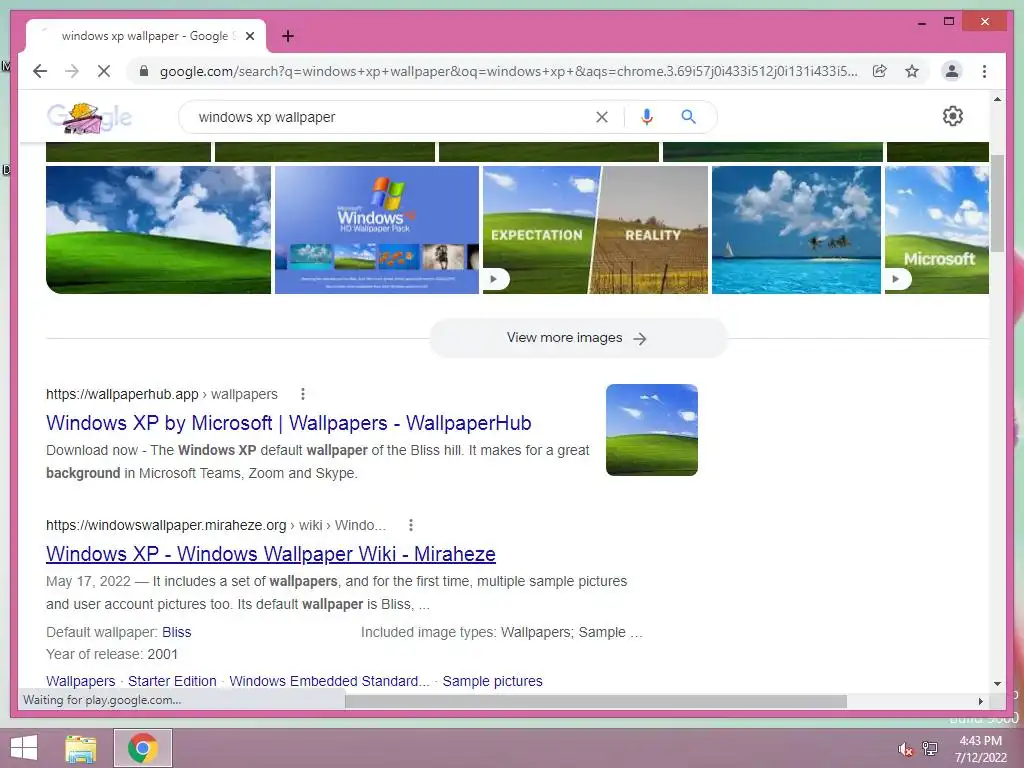Open Windows XP by Microsoft WallpaperHub link
This screenshot has height=768, width=1024.
289,423
